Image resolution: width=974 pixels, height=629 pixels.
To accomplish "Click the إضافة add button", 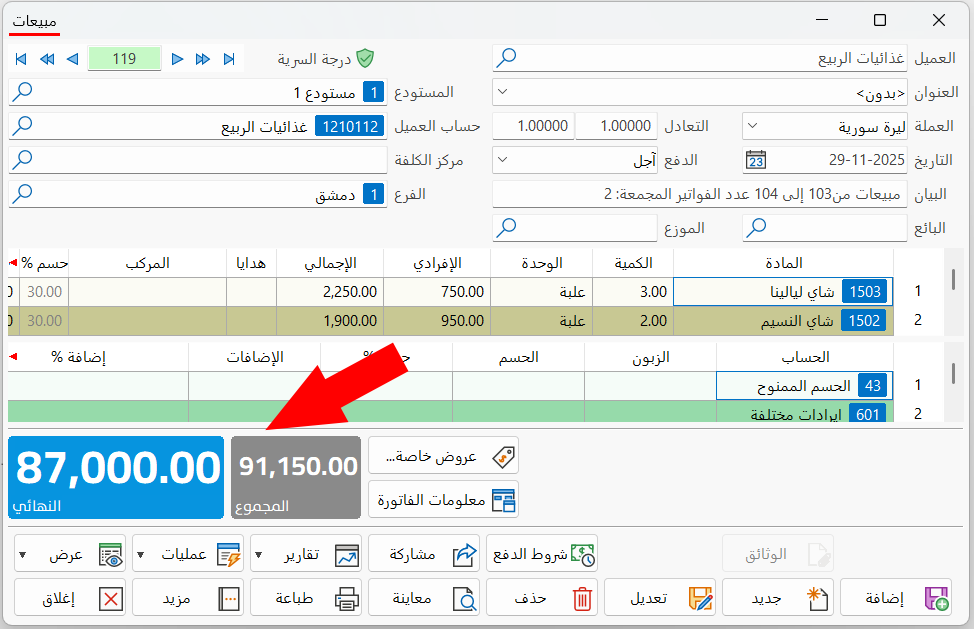I will (x=896, y=598).
